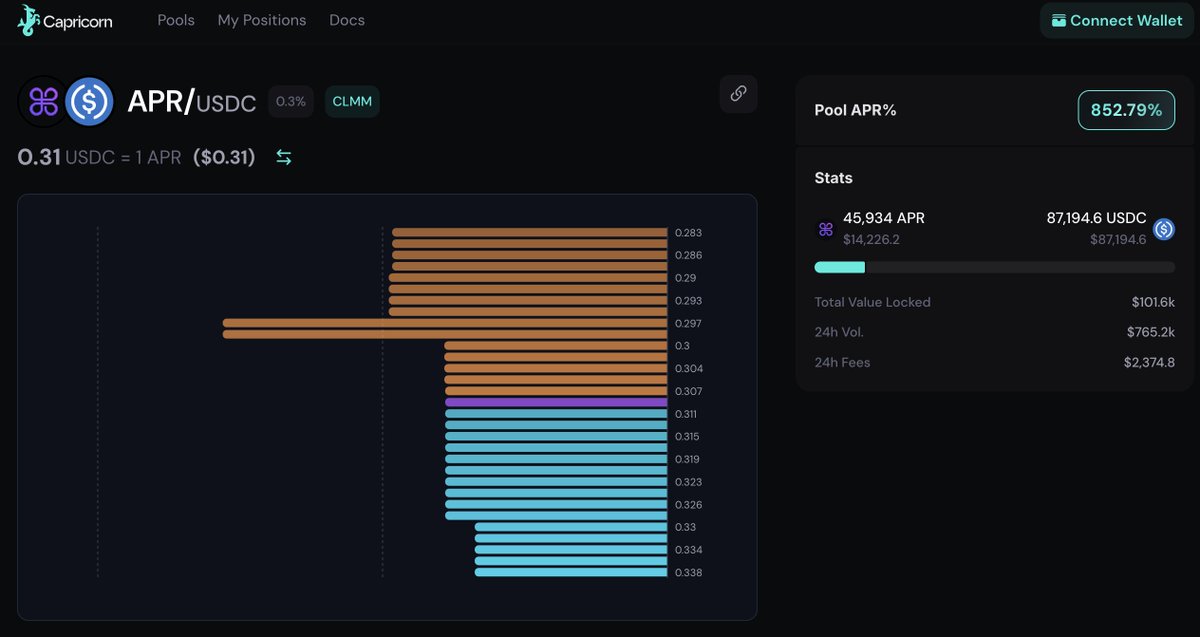Click the longest orange bar at 0.297
The height and width of the screenshot is (637, 1200).
point(445,323)
